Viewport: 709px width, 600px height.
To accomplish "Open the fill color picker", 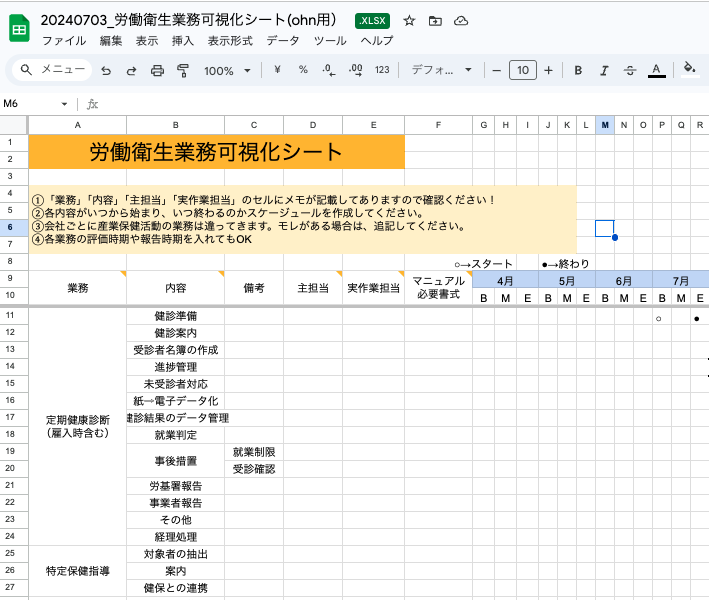I will 690,69.
